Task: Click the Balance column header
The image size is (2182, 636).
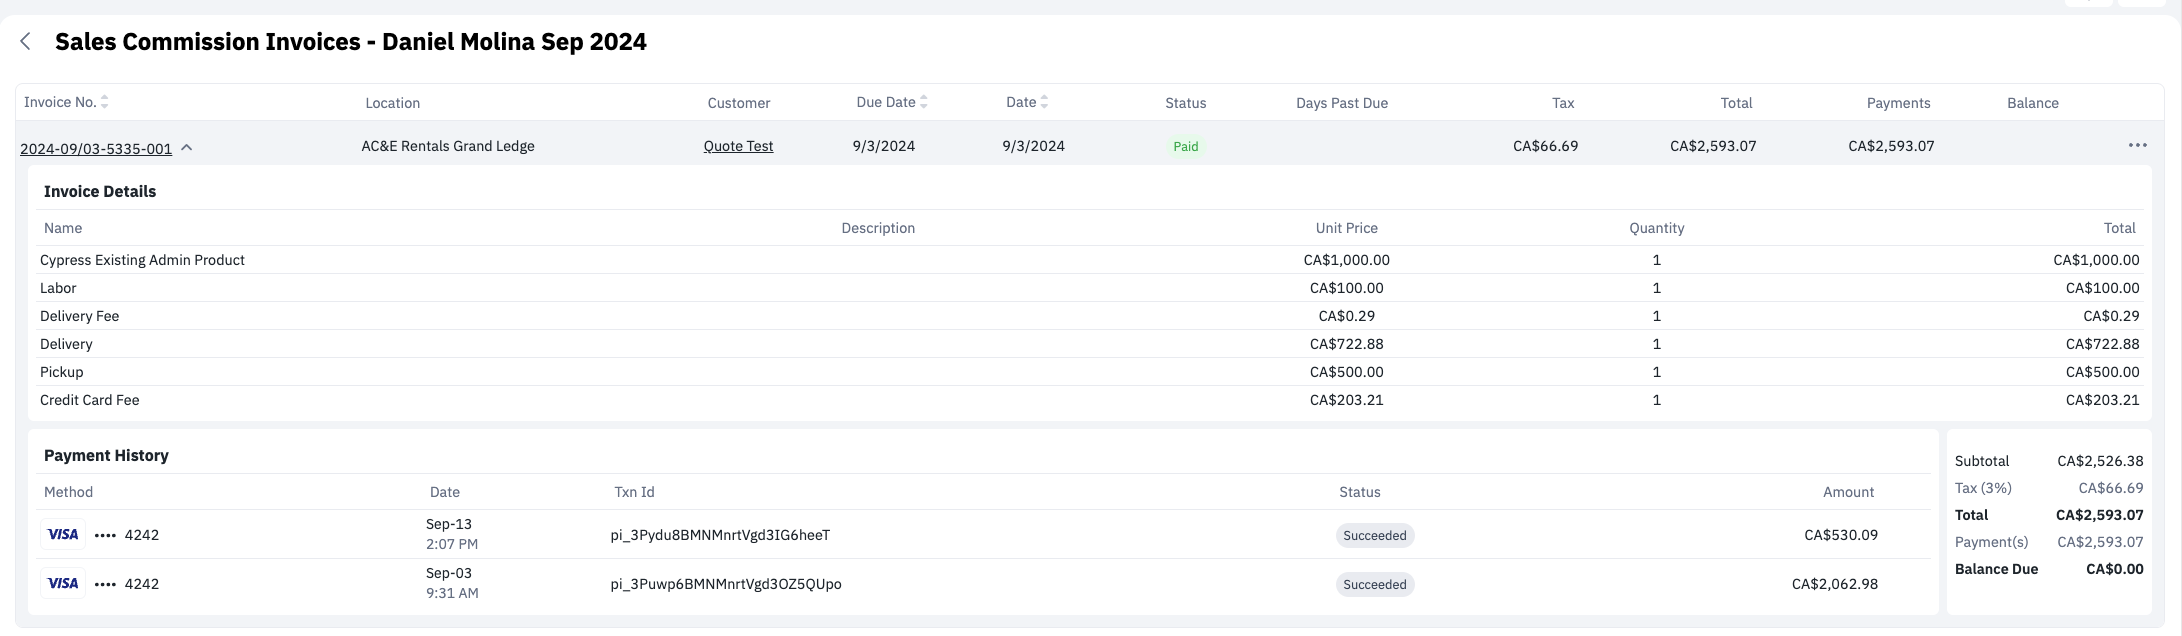Action: click(x=2033, y=103)
